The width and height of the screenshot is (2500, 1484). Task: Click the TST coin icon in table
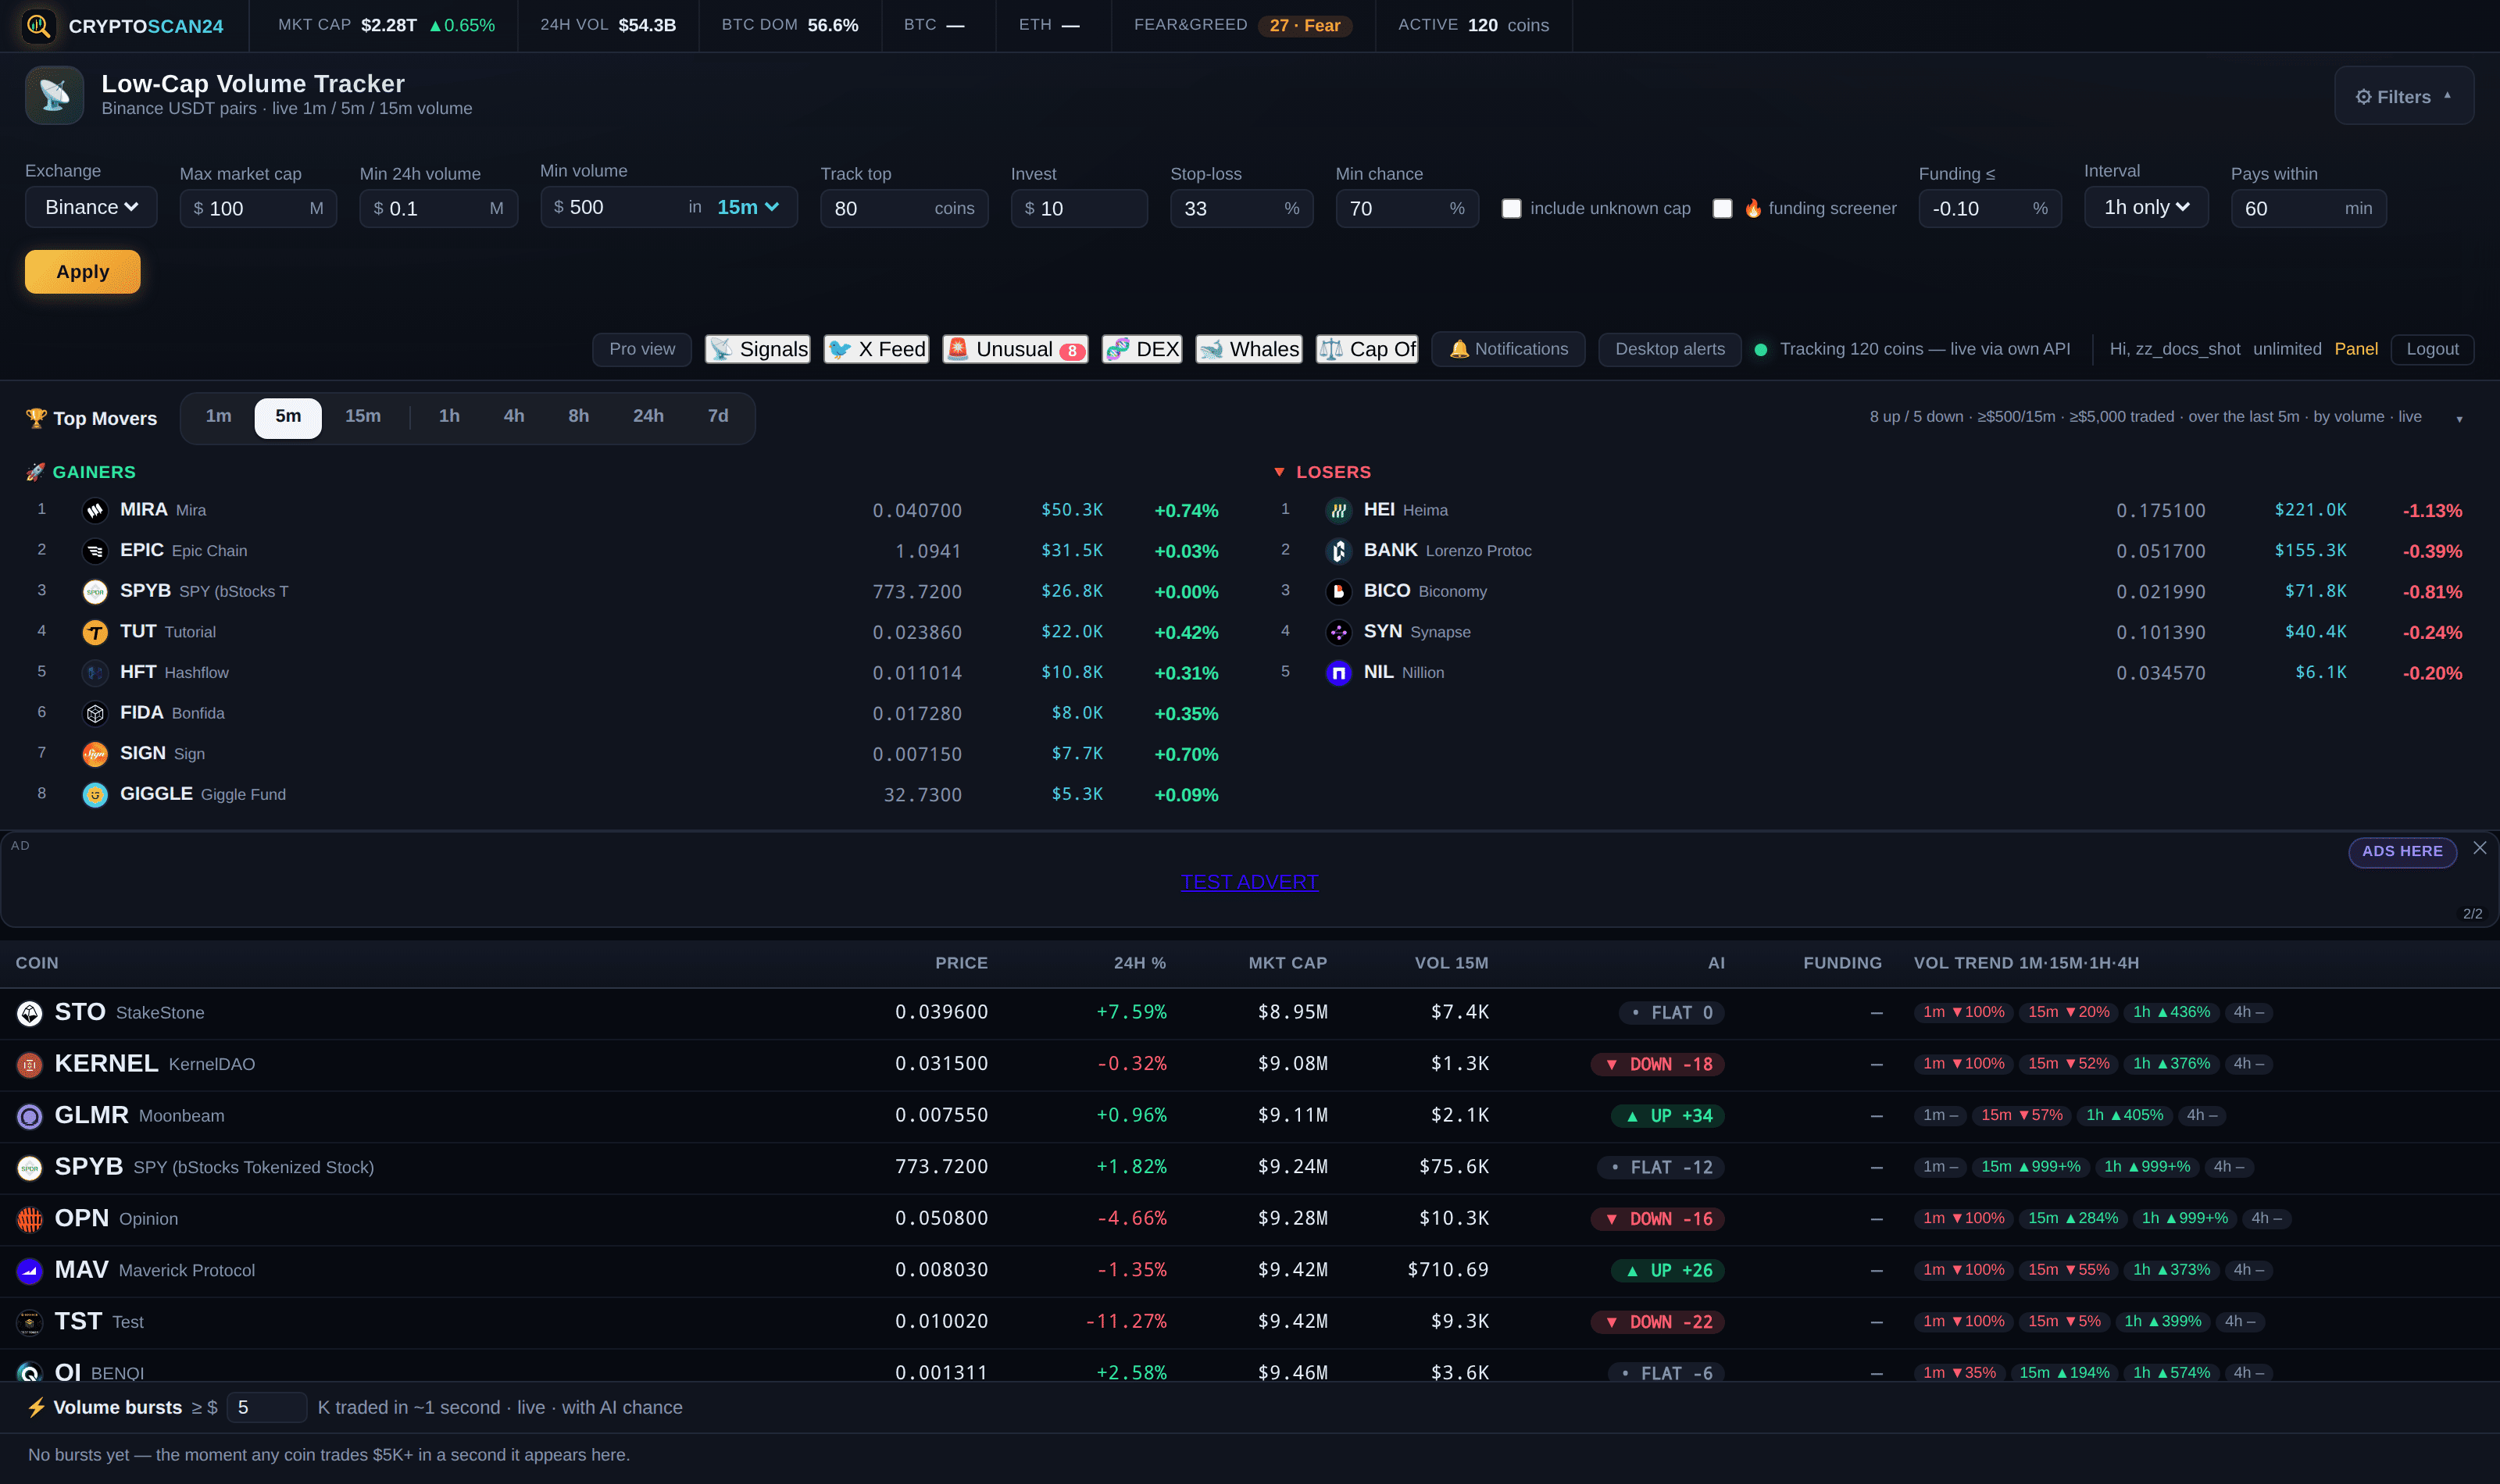click(30, 1322)
